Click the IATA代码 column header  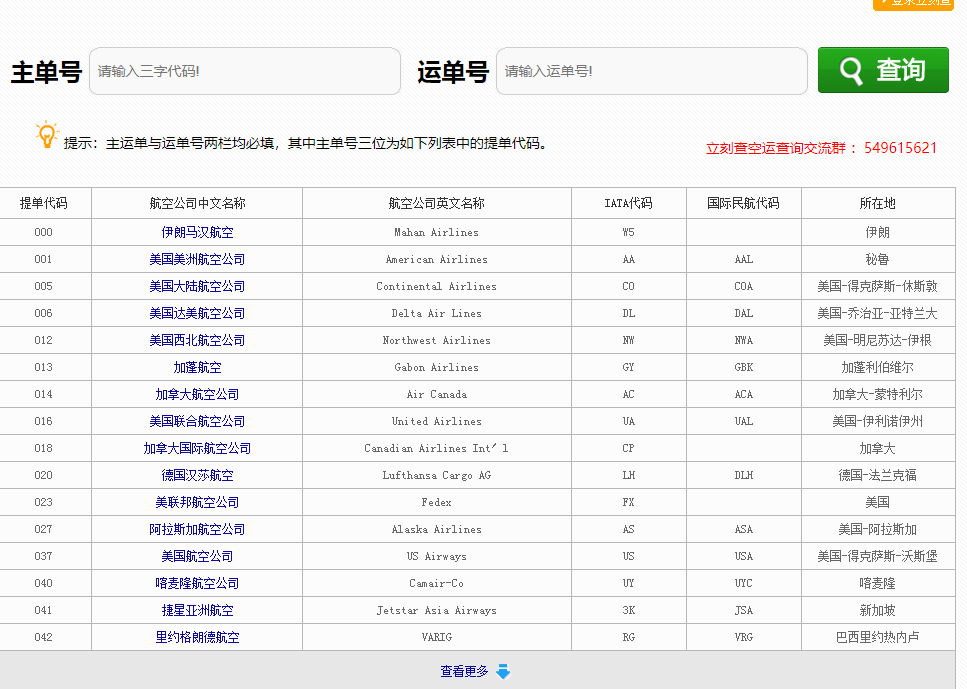coord(628,204)
